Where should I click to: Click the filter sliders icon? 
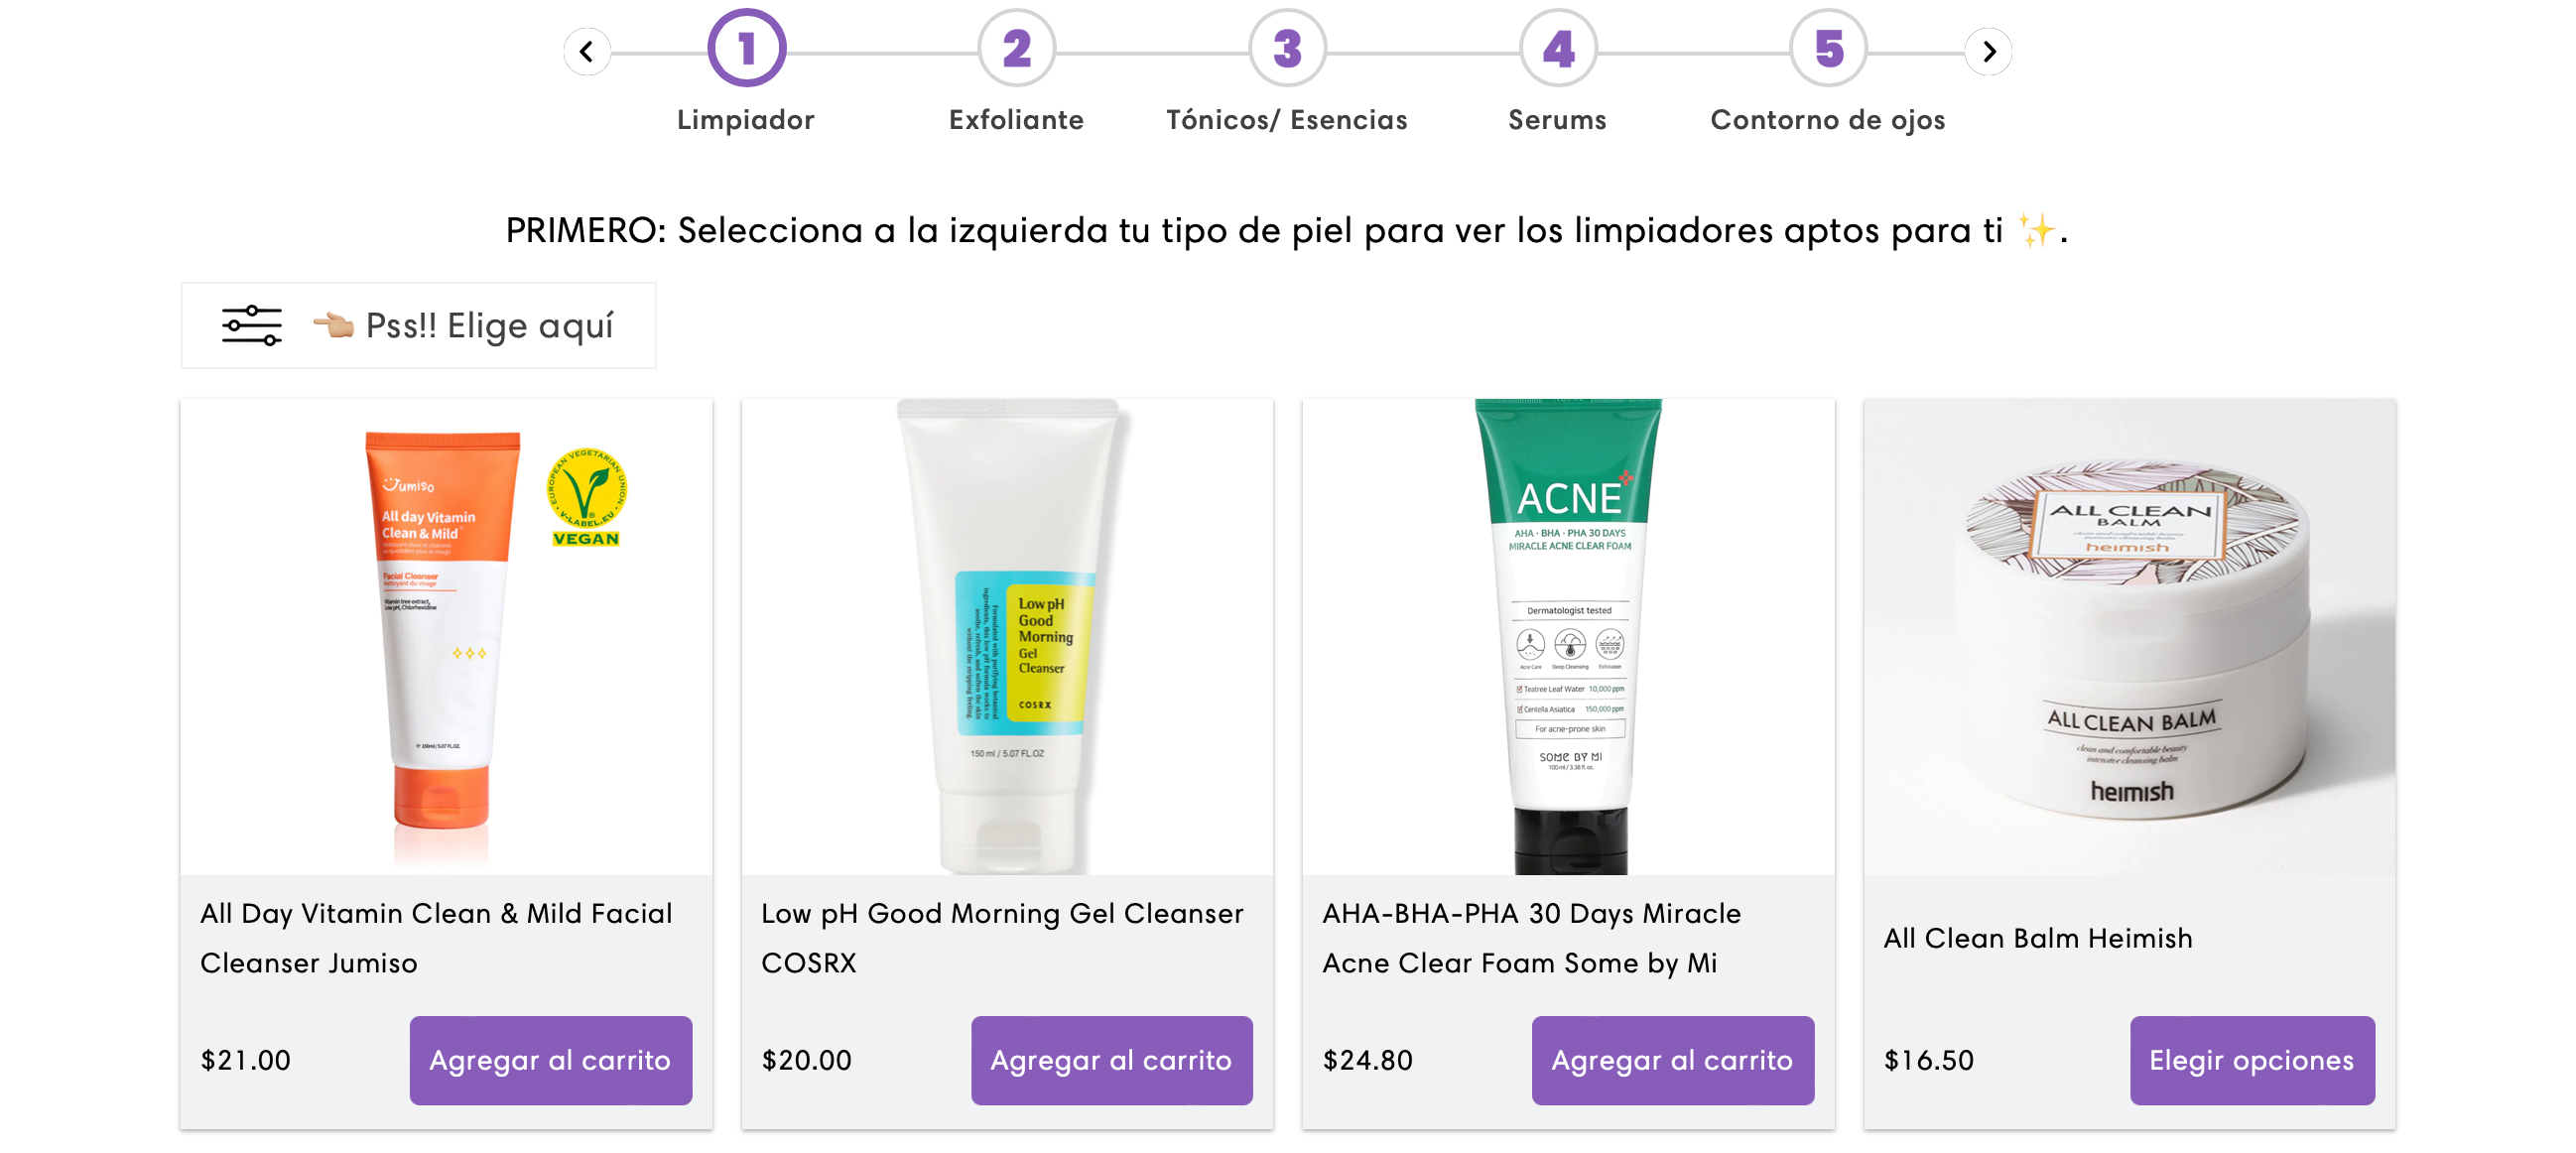point(251,325)
